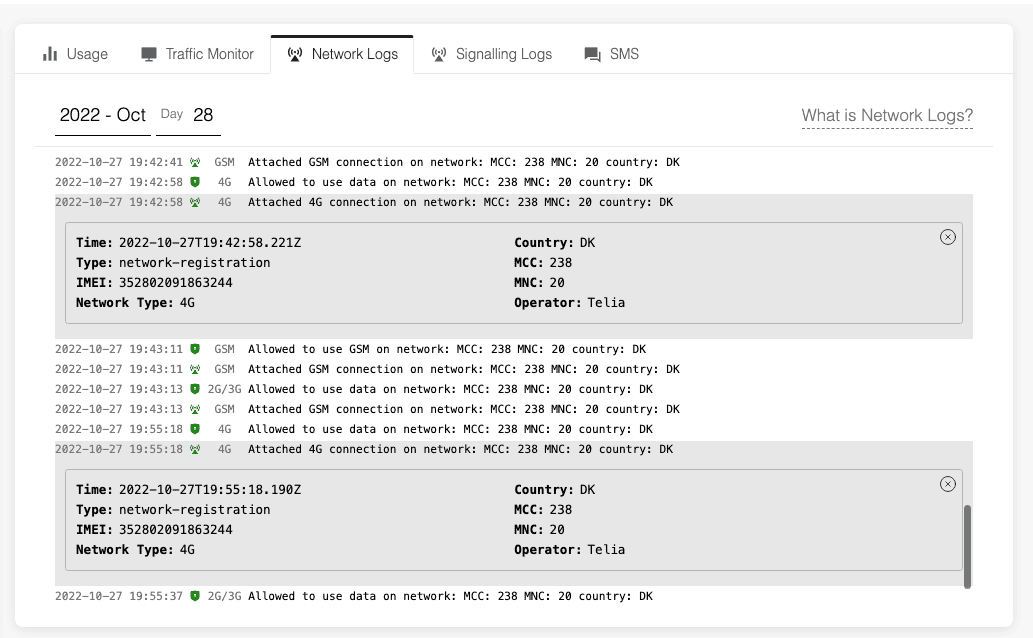Open the Day 28 selector

click(x=188, y=115)
